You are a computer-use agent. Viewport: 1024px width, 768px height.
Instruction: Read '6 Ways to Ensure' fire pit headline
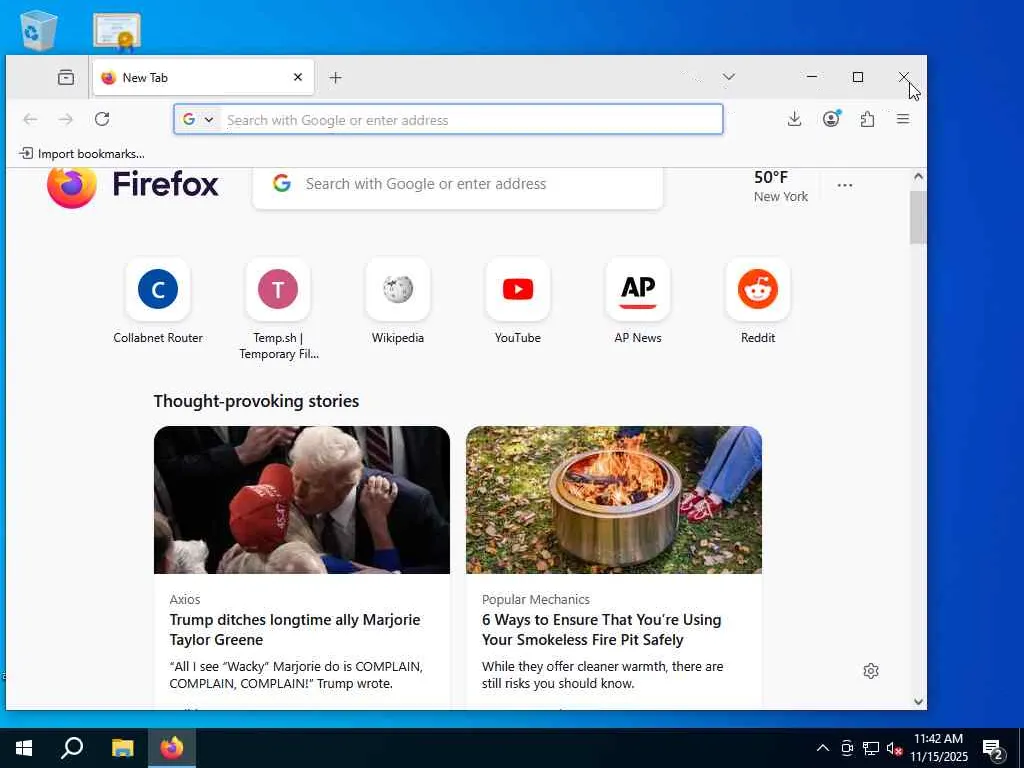601,630
